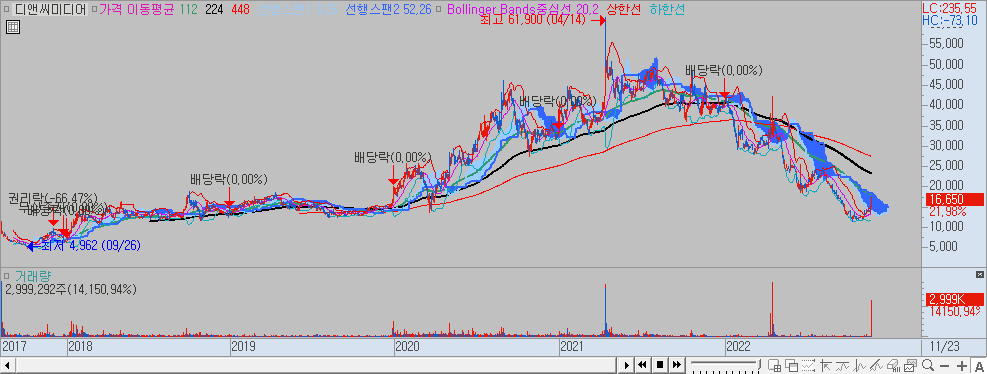Click the 배당락(0.00%) marker near 2022
Image resolution: width=987 pixels, height=374 pixels.
point(724,70)
